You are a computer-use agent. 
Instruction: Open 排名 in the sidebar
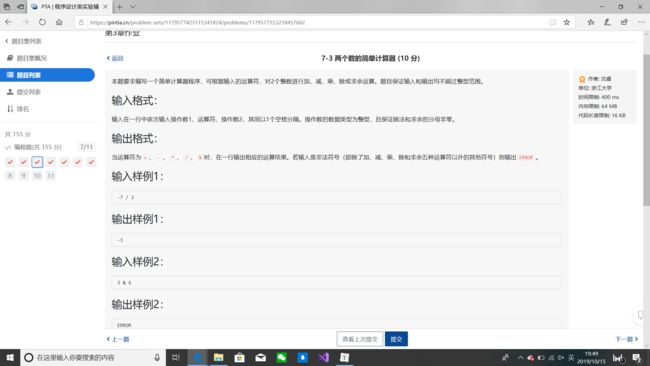[18, 109]
